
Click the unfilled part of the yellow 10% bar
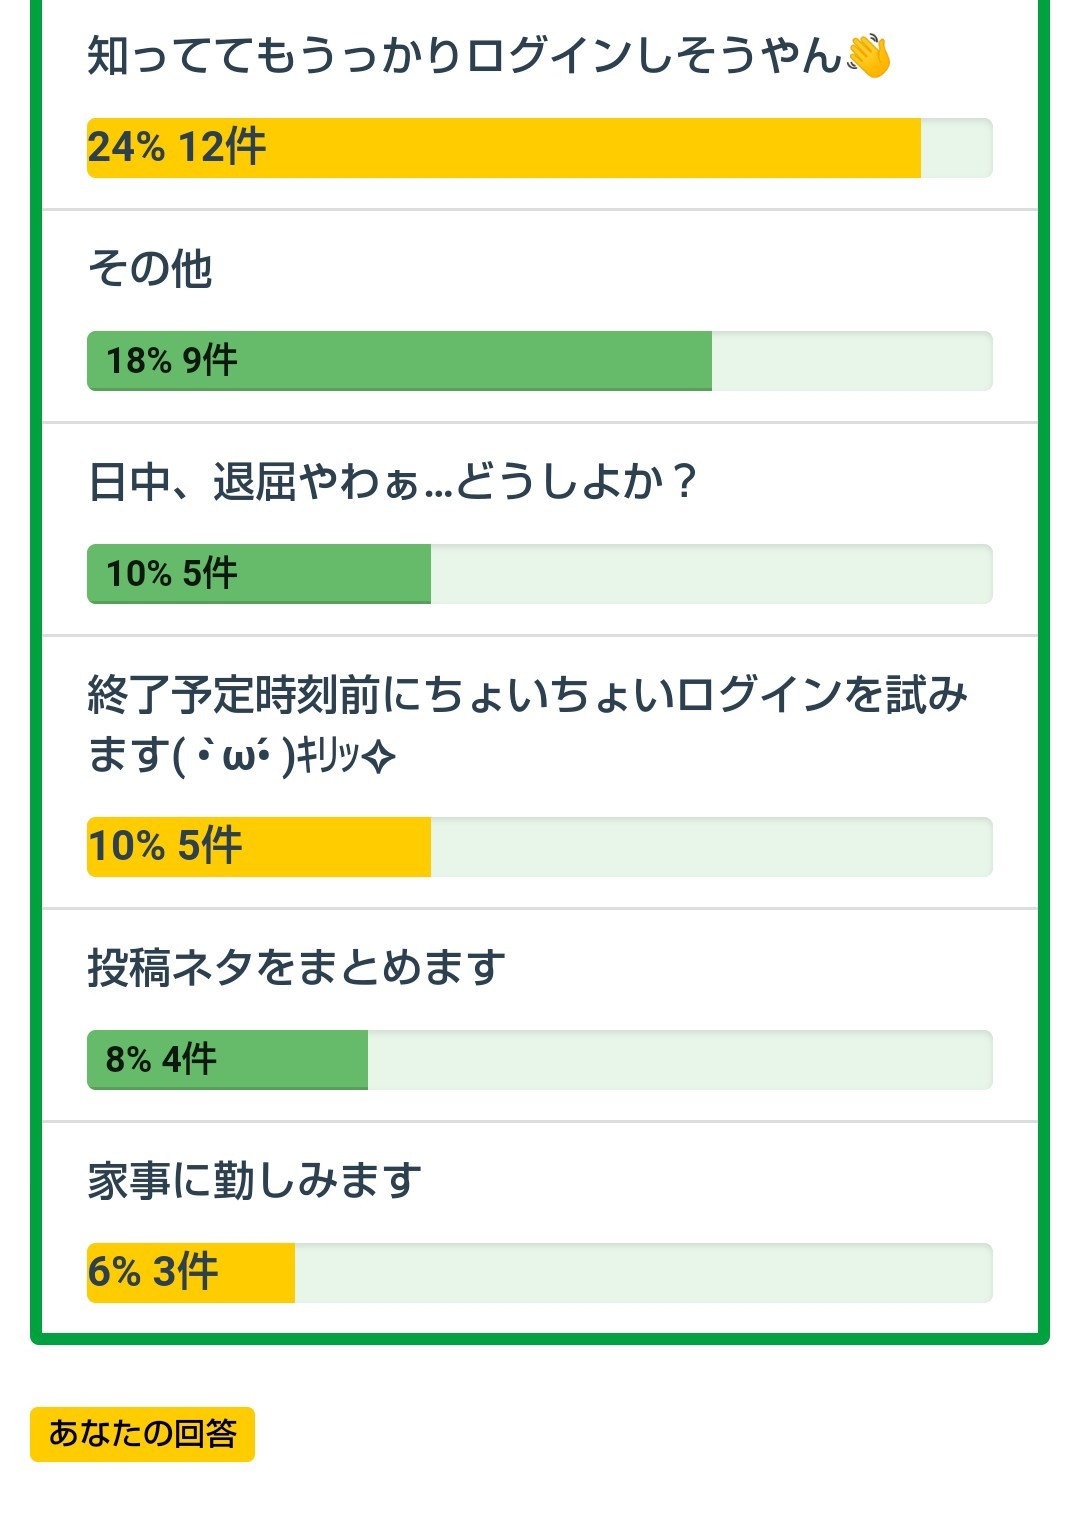click(711, 847)
